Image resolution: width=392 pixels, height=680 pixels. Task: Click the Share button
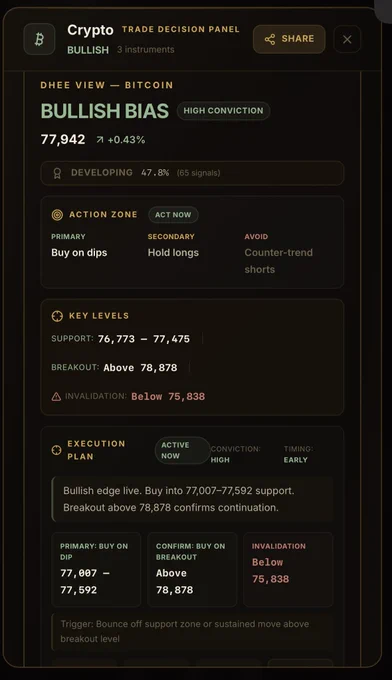(x=289, y=39)
